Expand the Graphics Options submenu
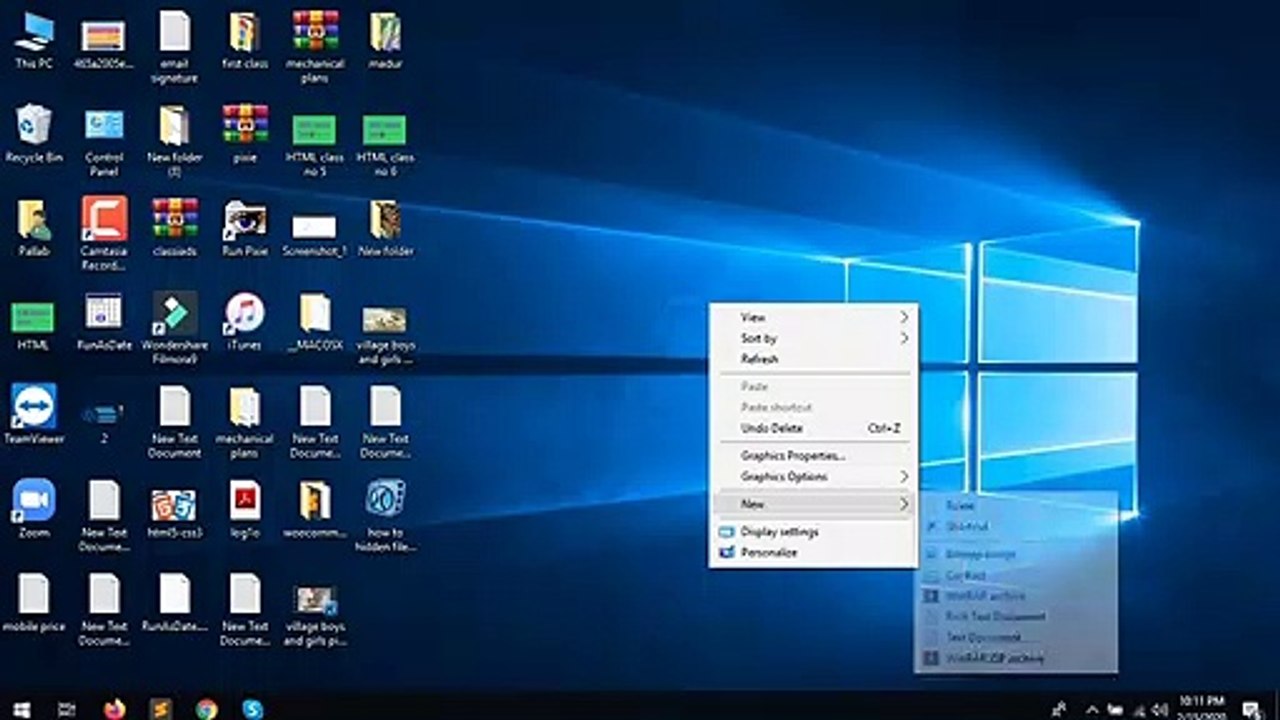This screenshot has width=1280, height=720. click(813, 476)
